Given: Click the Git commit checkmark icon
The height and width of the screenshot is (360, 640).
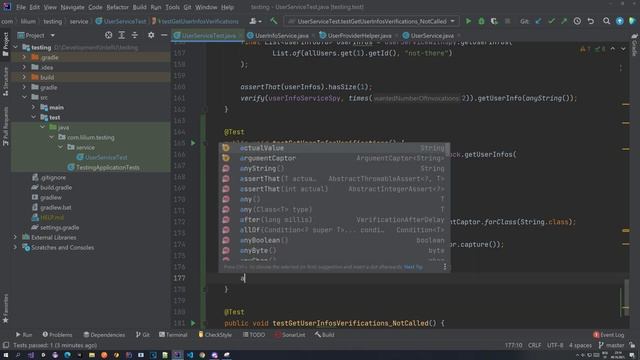Looking at the screenshot, I should click(551, 21).
